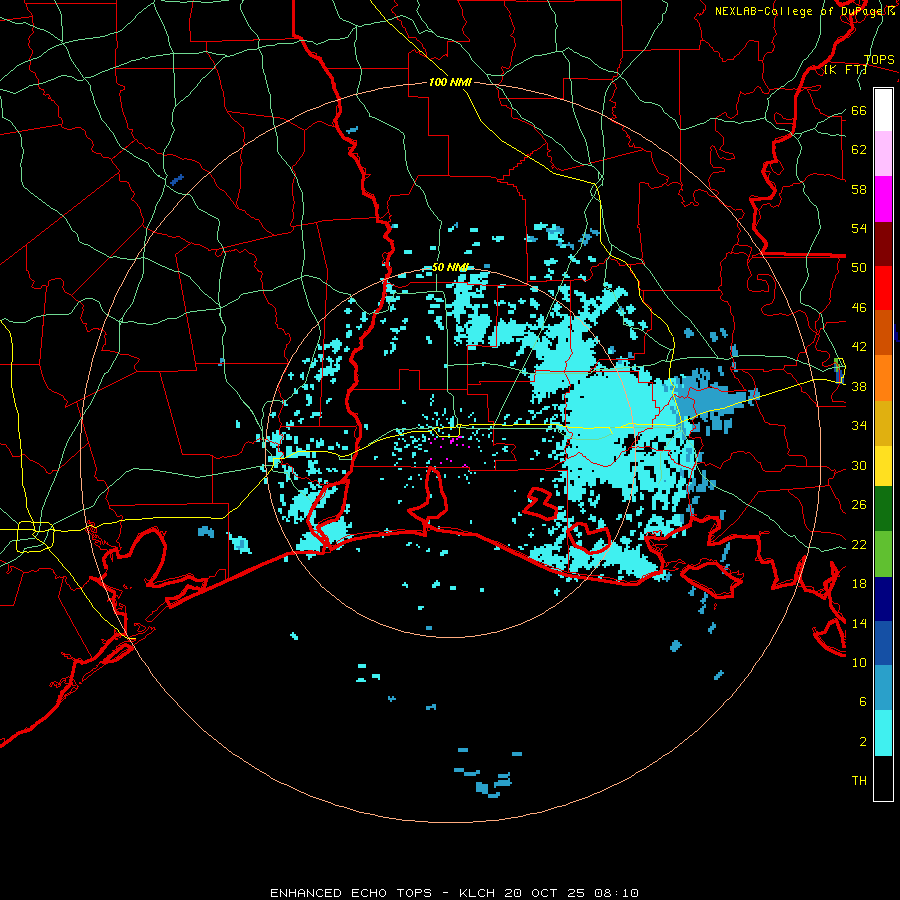Click the TH threshold legend label
The width and height of the screenshot is (900, 900).
[x=859, y=781]
